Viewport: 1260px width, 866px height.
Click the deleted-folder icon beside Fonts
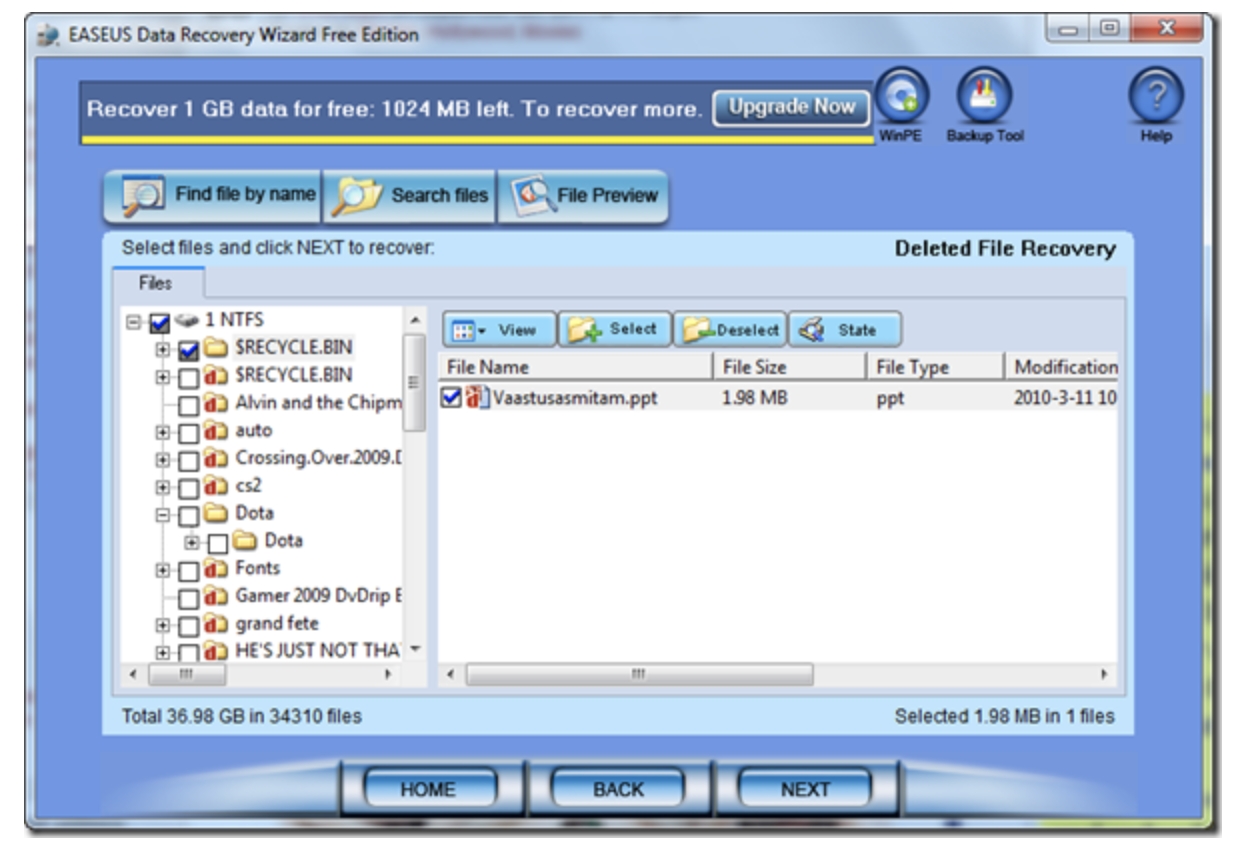click(x=216, y=569)
